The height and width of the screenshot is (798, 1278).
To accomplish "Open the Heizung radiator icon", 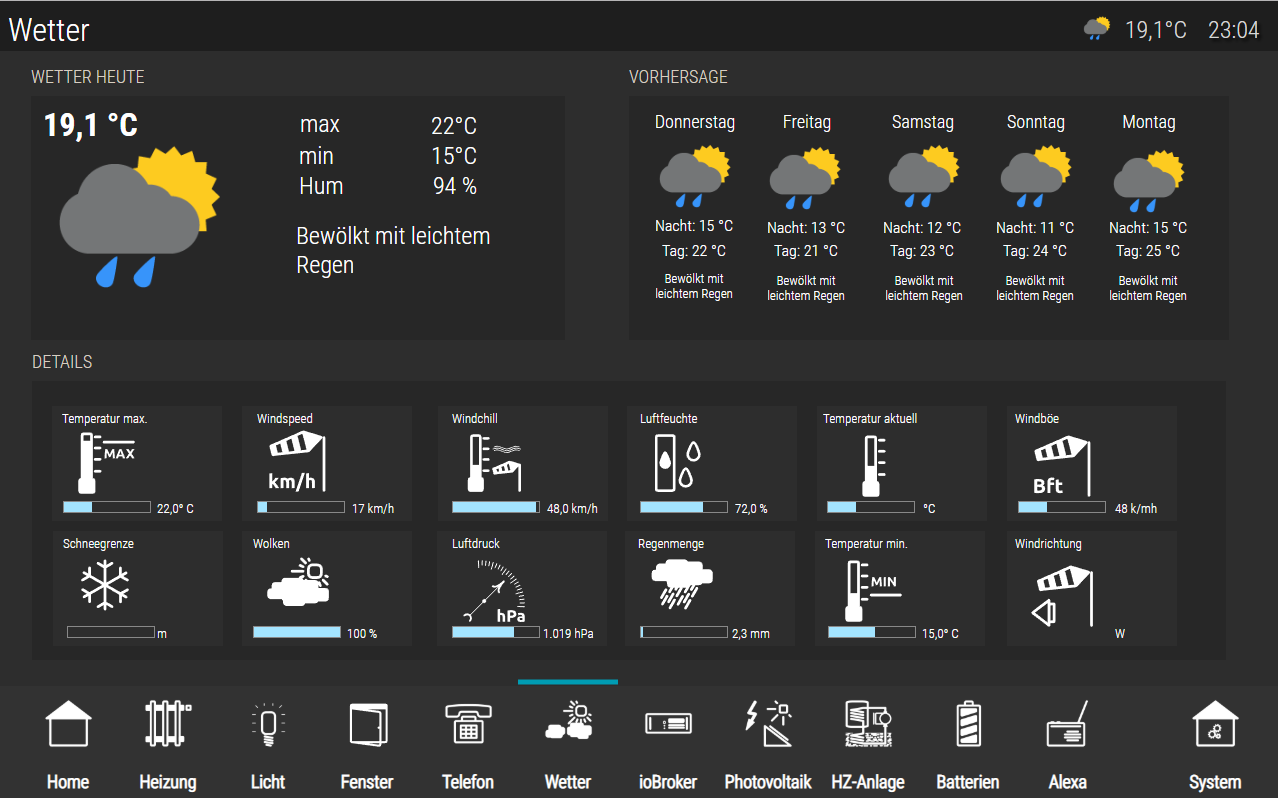I will point(168,724).
